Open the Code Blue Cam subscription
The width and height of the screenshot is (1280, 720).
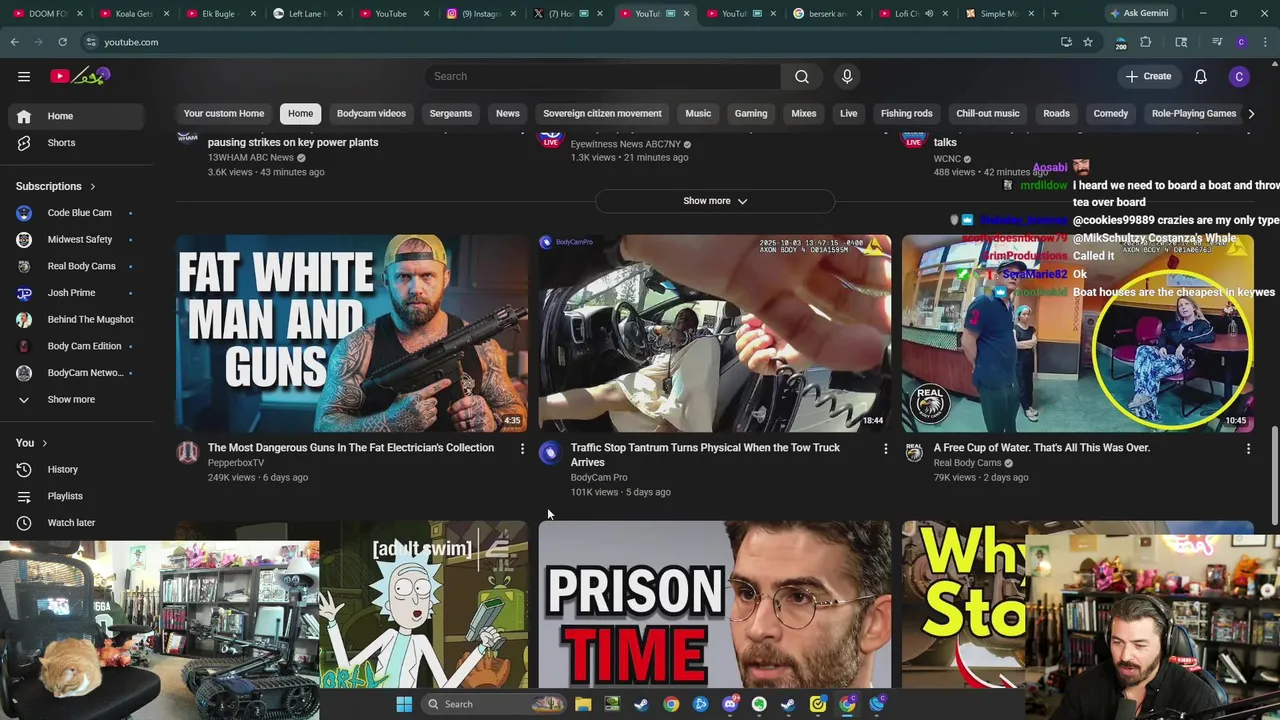pyautogui.click(x=75, y=212)
